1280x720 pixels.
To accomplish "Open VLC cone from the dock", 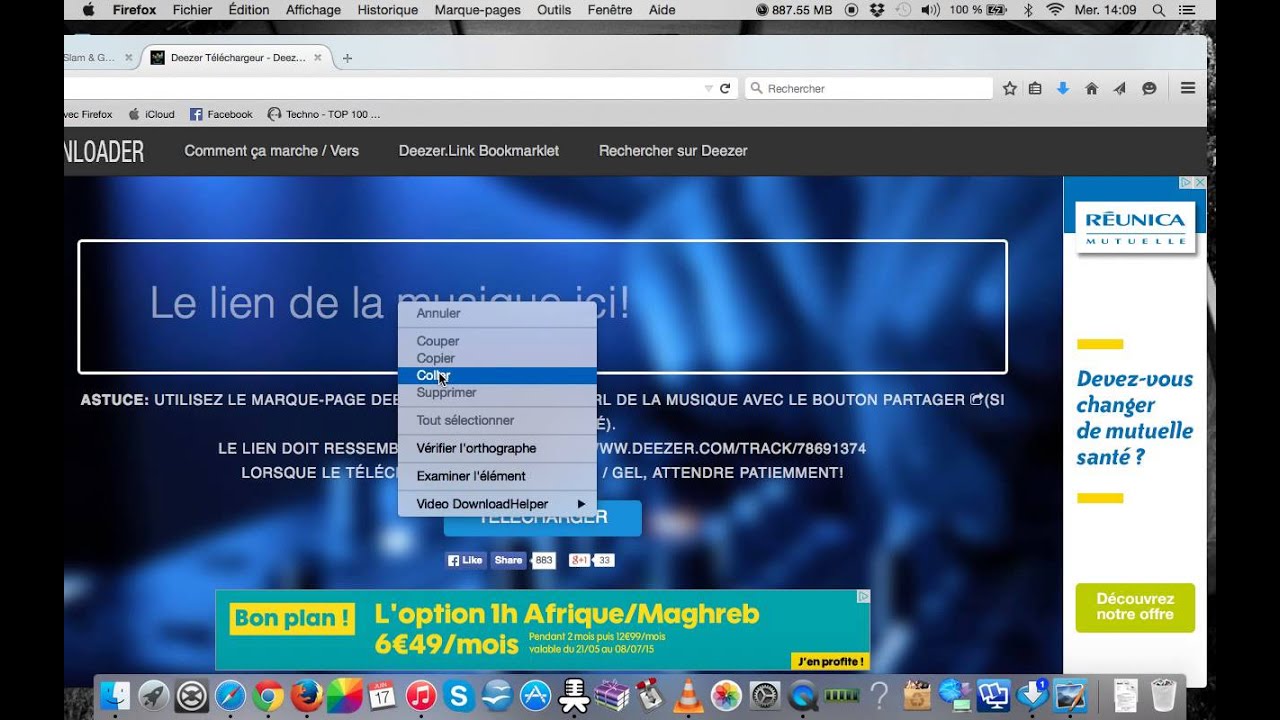I will 687,695.
